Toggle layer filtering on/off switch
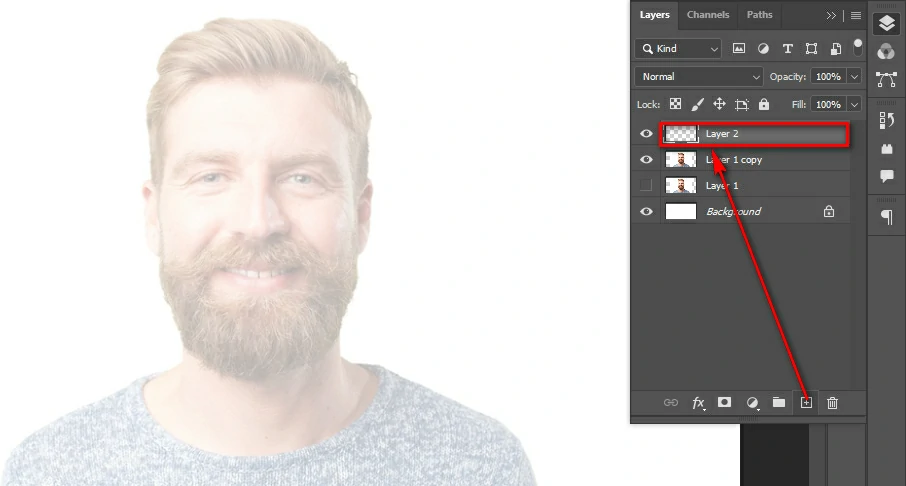The height and width of the screenshot is (486, 906). [x=858, y=46]
